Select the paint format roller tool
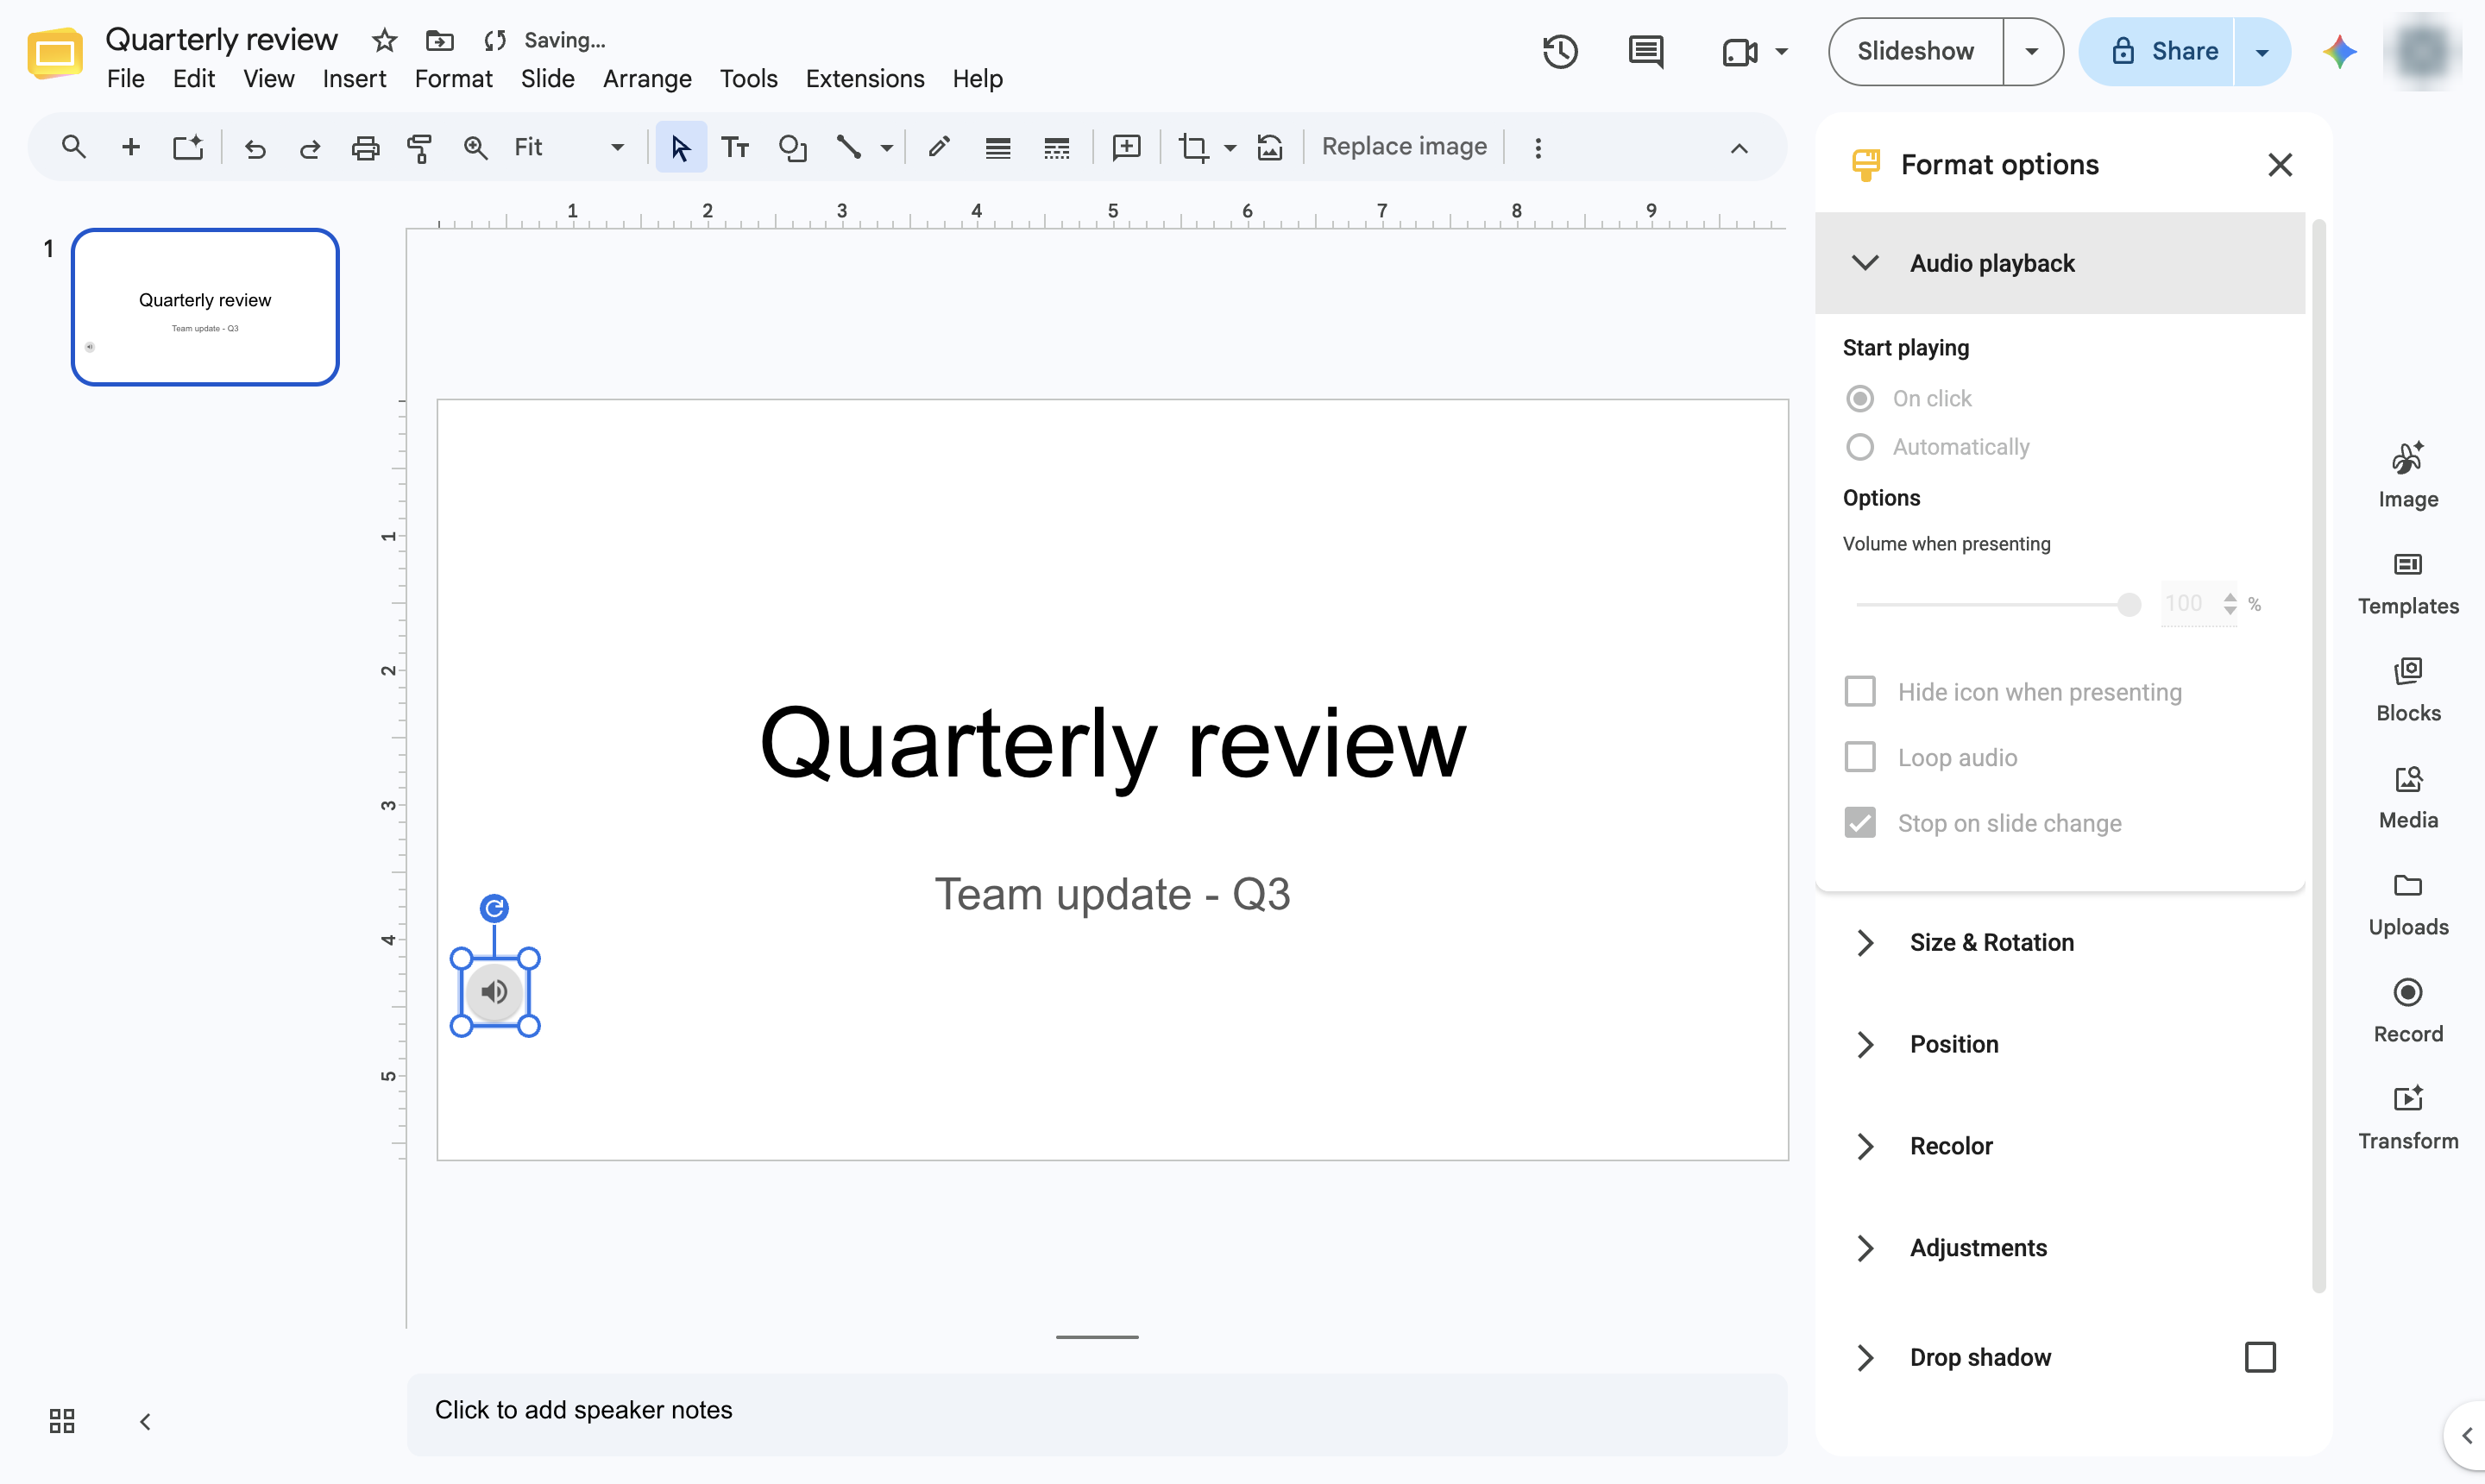Screen dimensions: 2485x1484 (419, 147)
